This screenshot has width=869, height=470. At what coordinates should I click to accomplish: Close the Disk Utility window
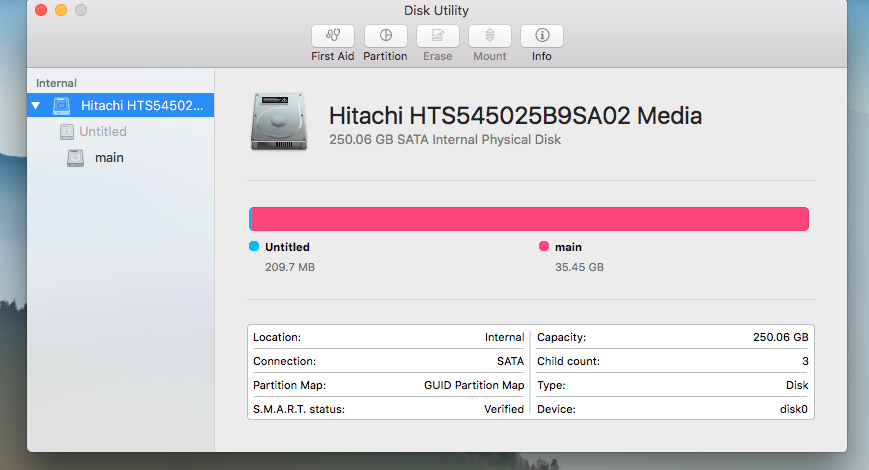tap(41, 10)
